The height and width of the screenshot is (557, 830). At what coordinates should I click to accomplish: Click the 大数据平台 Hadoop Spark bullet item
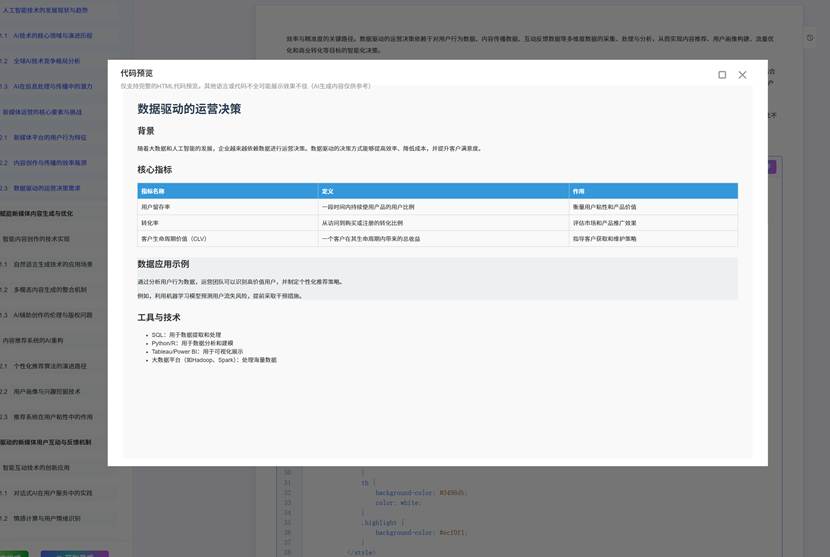[214, 360]
